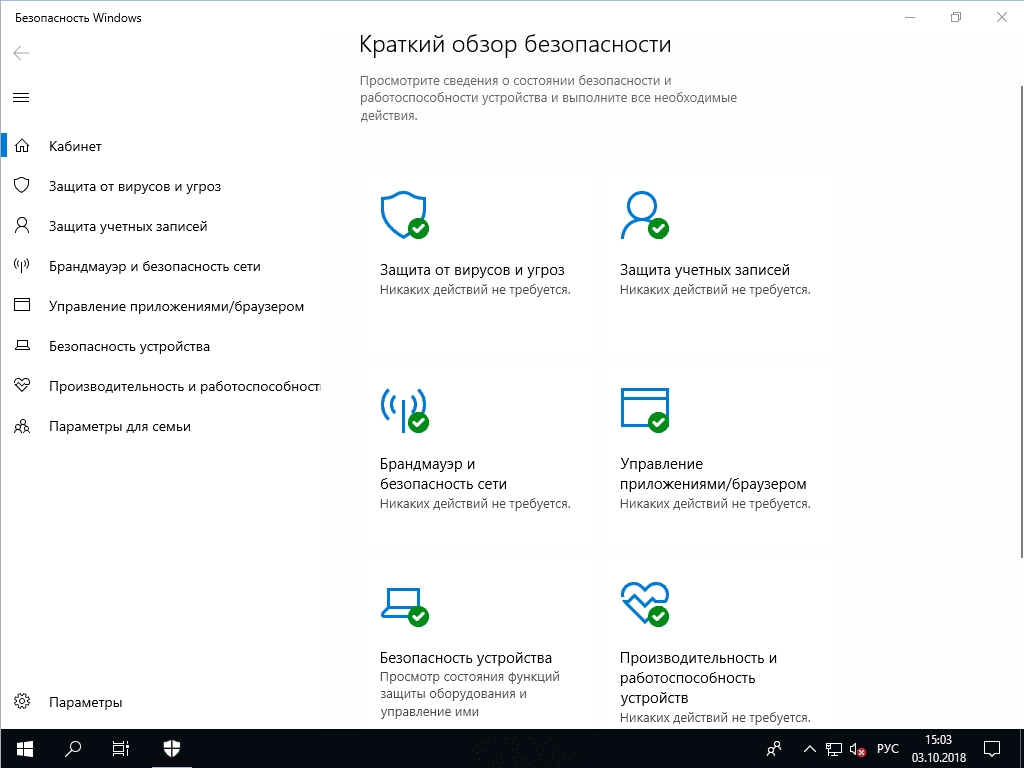Open the large device health heart icon
The height and width of the screenshot is (768, 1024).
(x=645, y=604)
